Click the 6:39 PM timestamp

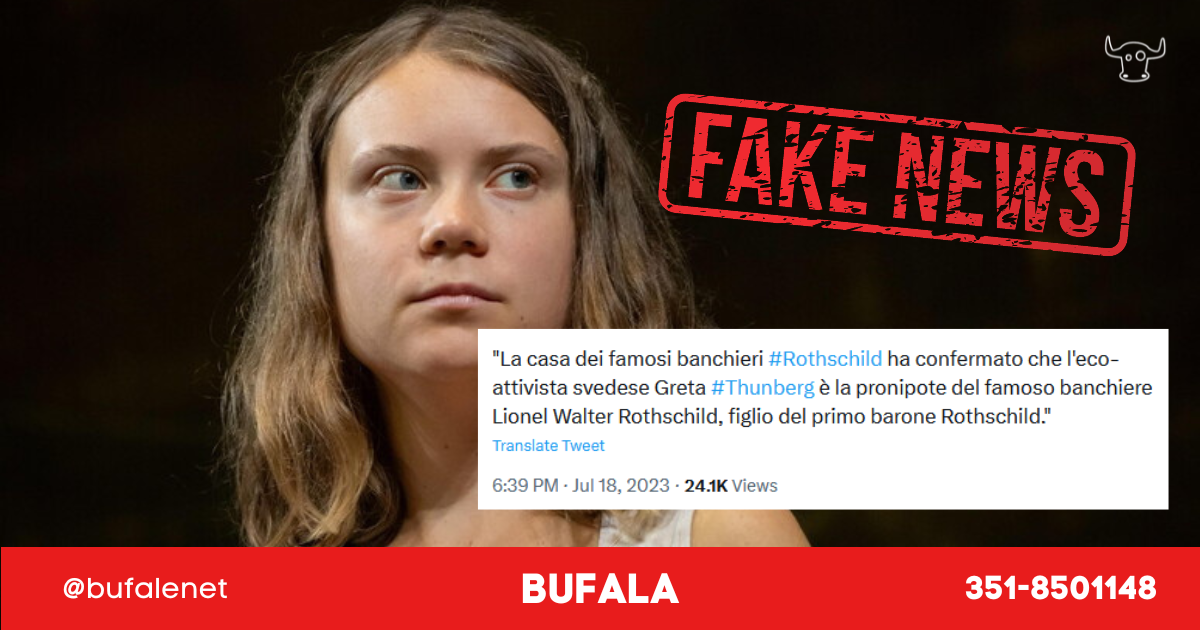(x=525, y=486)
